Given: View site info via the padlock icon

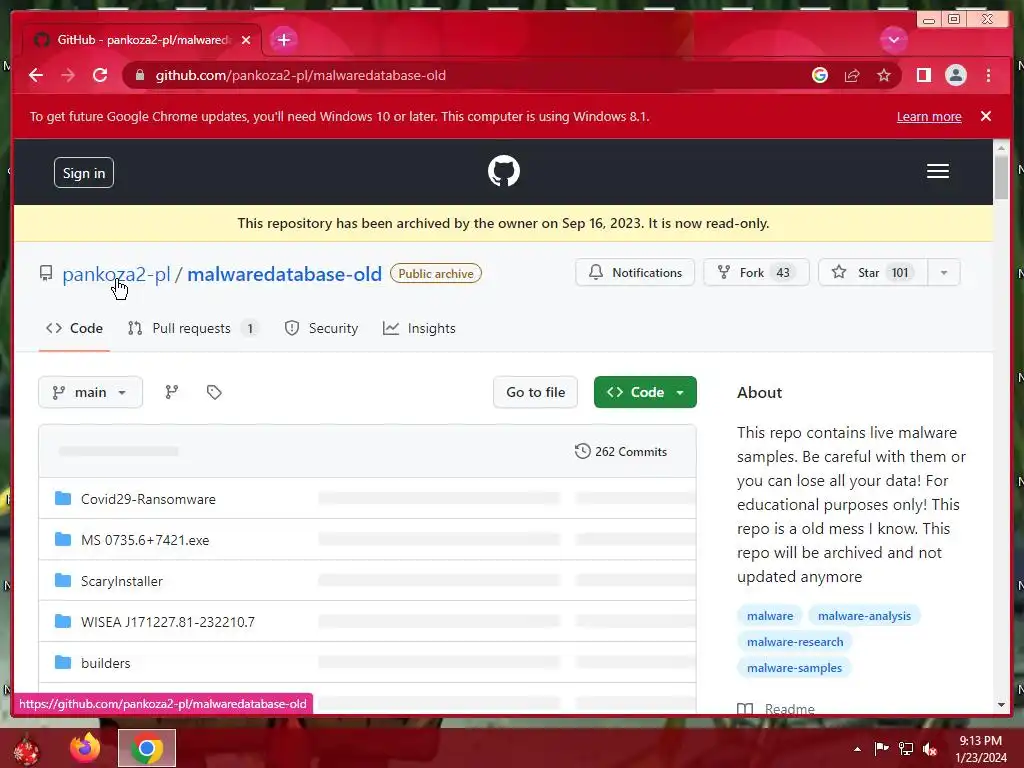Looking at the screenshot, I should 139,75.
